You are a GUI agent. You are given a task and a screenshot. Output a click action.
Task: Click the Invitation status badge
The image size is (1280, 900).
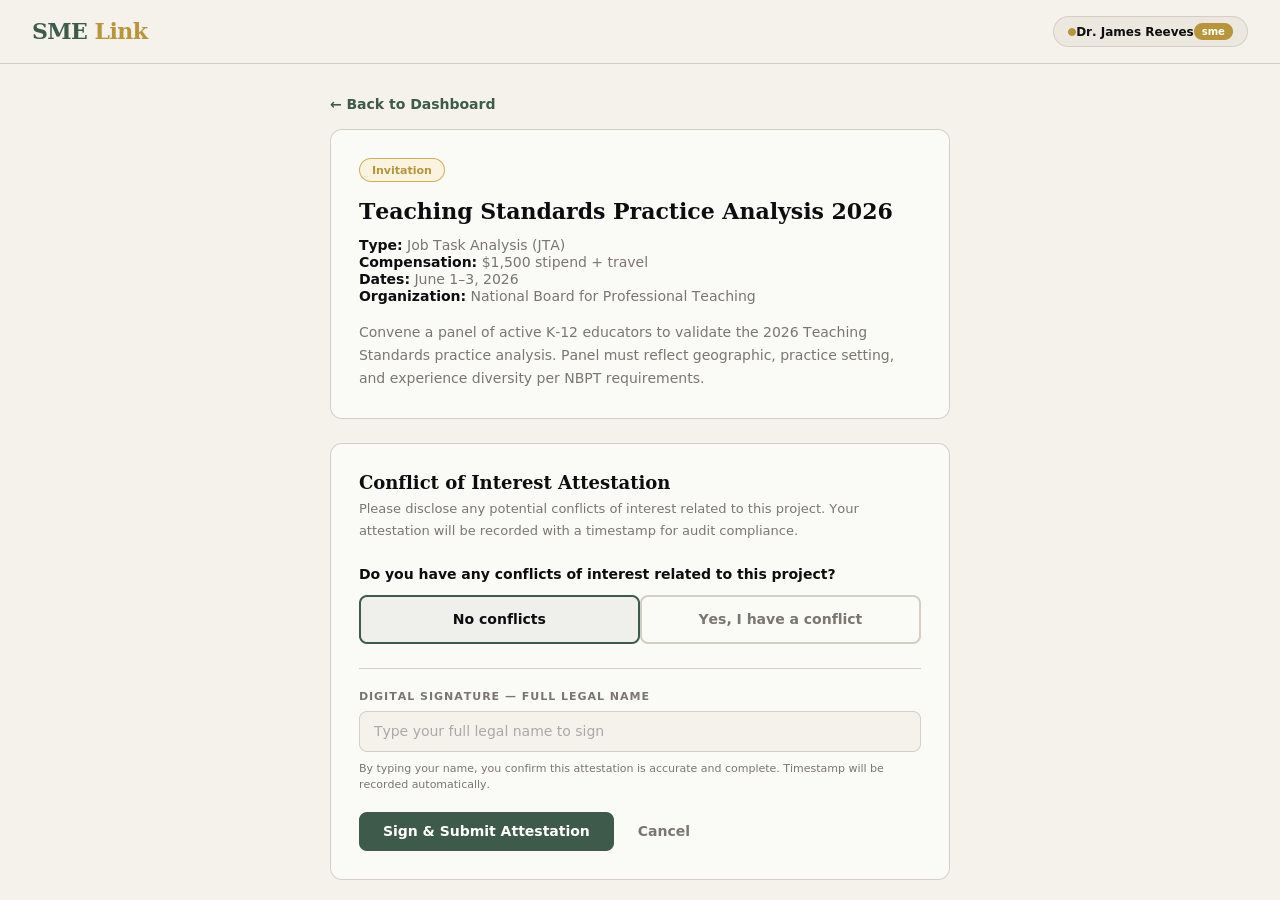(402, 170)
